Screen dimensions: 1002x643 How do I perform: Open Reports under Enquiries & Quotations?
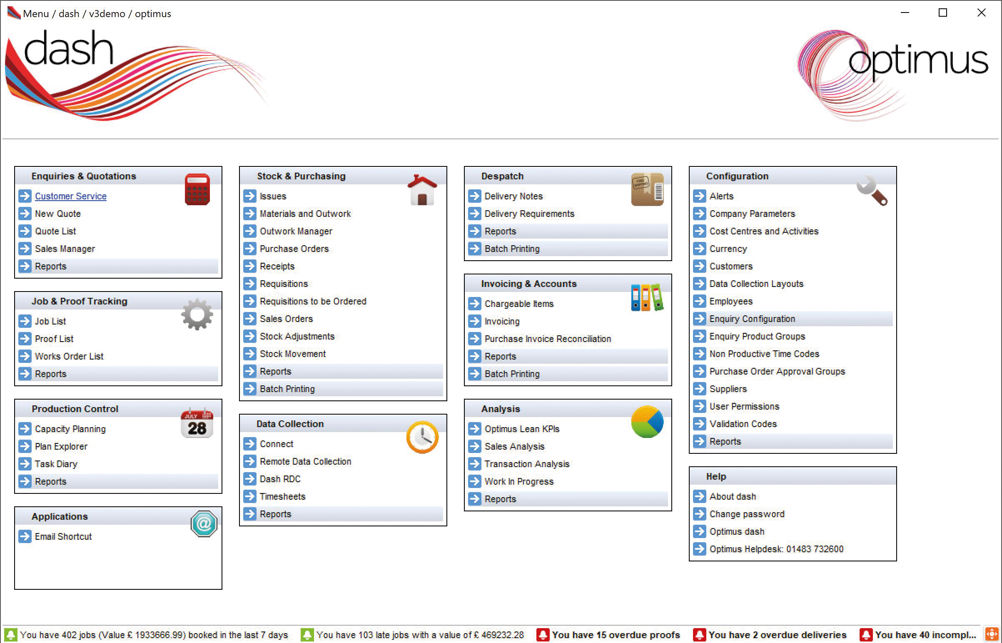click(x=118, y=267)
